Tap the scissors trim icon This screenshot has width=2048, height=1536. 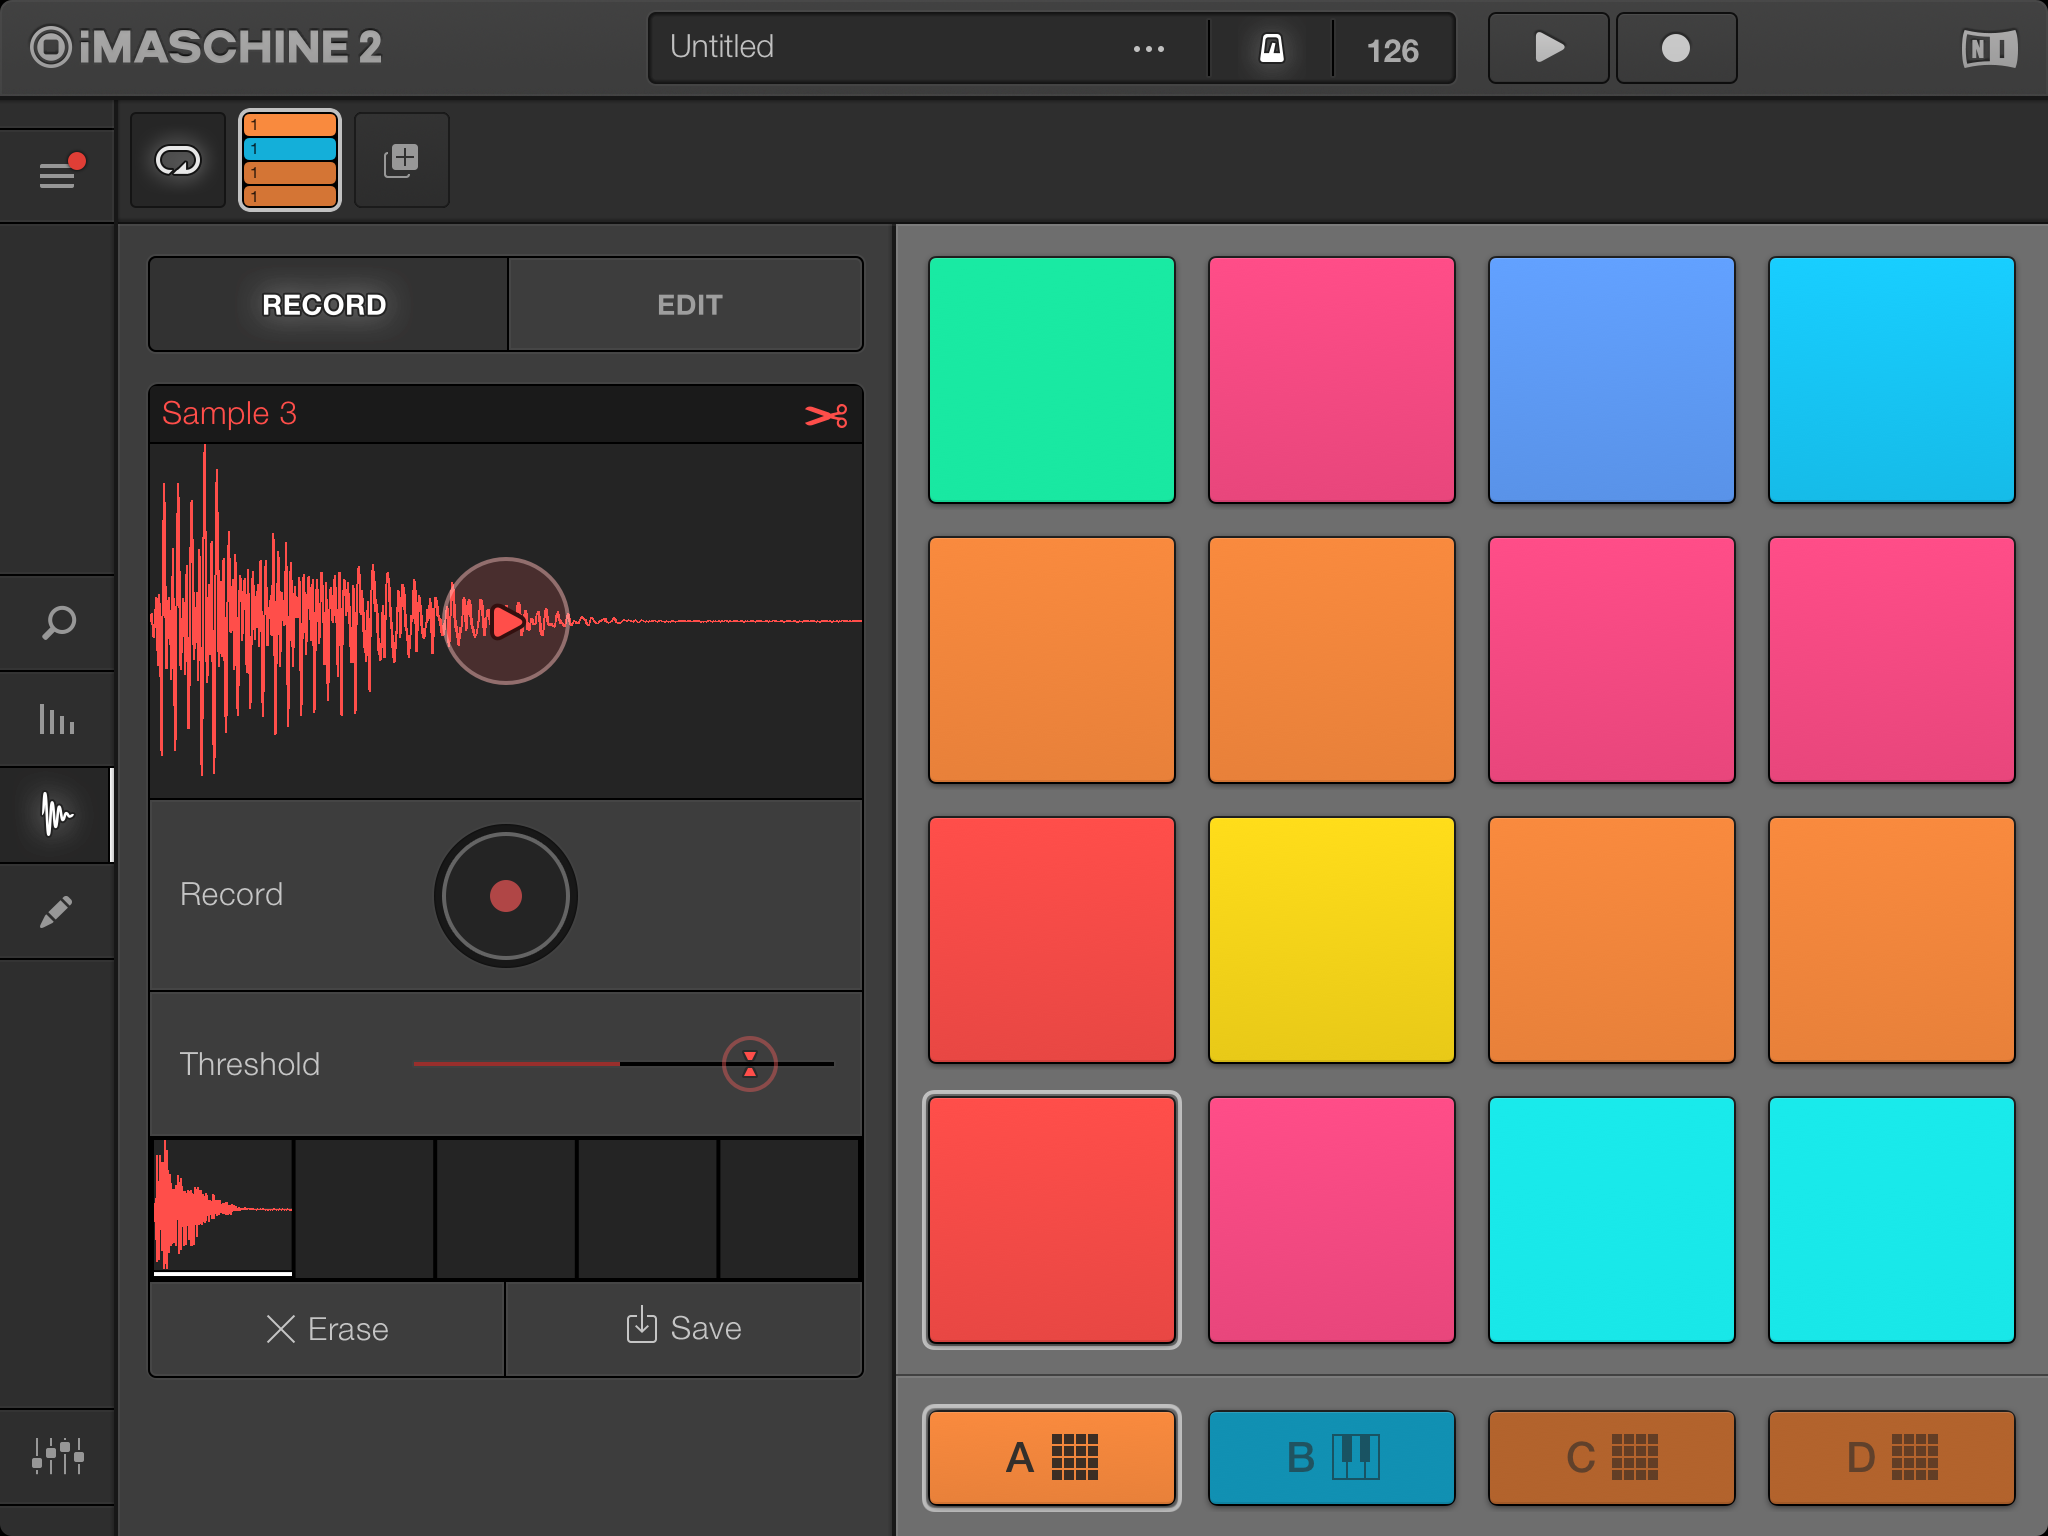pyautogui.click(x=827, y=415)
